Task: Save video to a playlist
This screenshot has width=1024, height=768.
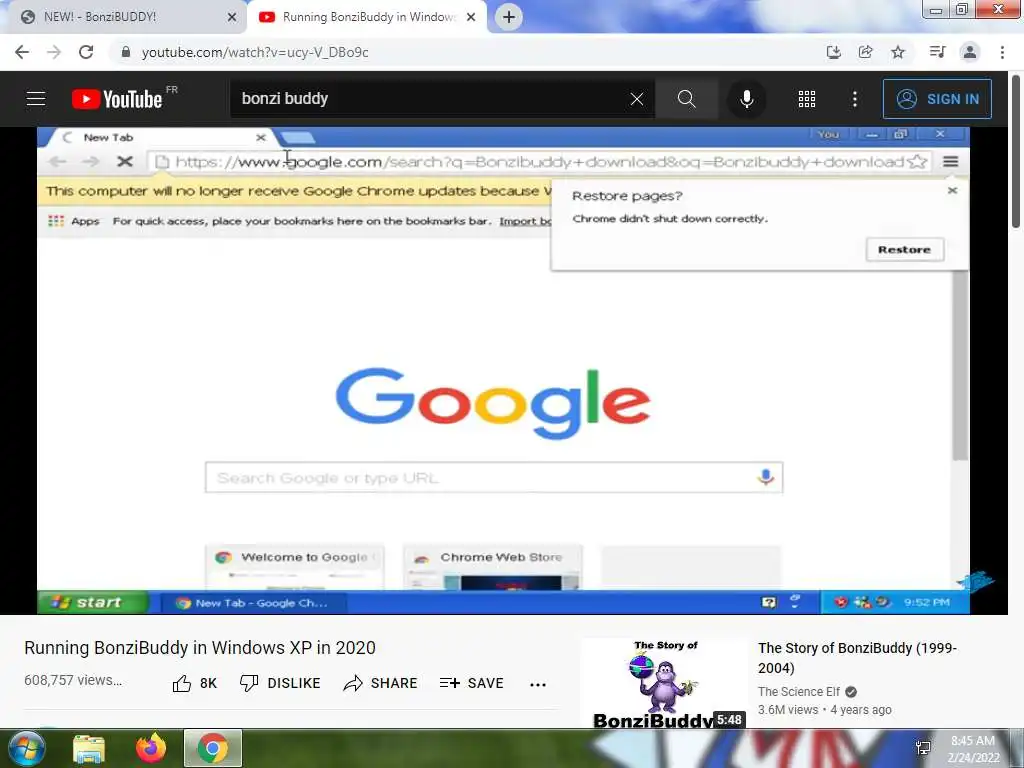Action: coord(472,683)
